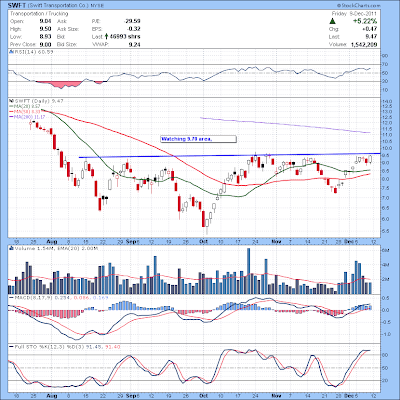The width and height of the screenshot is (400, 400).
Task: Click the Bid Size label
Action: pyautogui.click(x=67, y=44)
